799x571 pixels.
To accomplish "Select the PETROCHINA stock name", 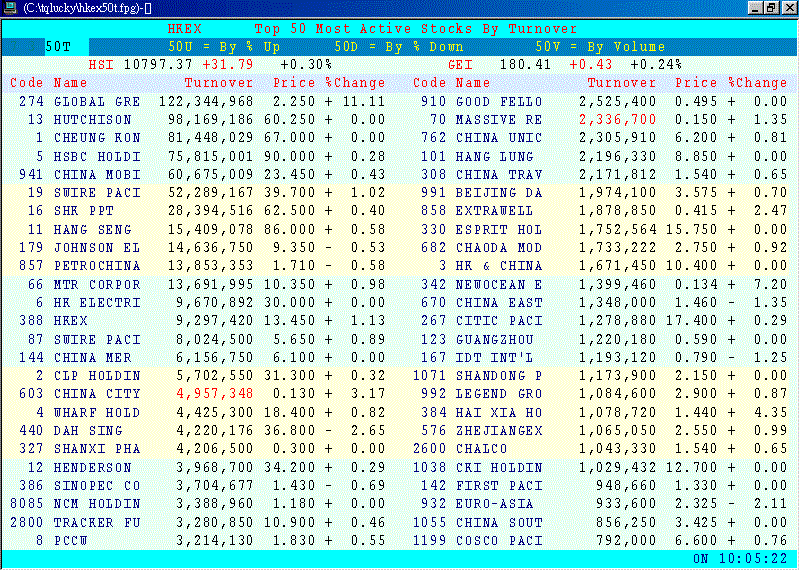I will point(97,266).
